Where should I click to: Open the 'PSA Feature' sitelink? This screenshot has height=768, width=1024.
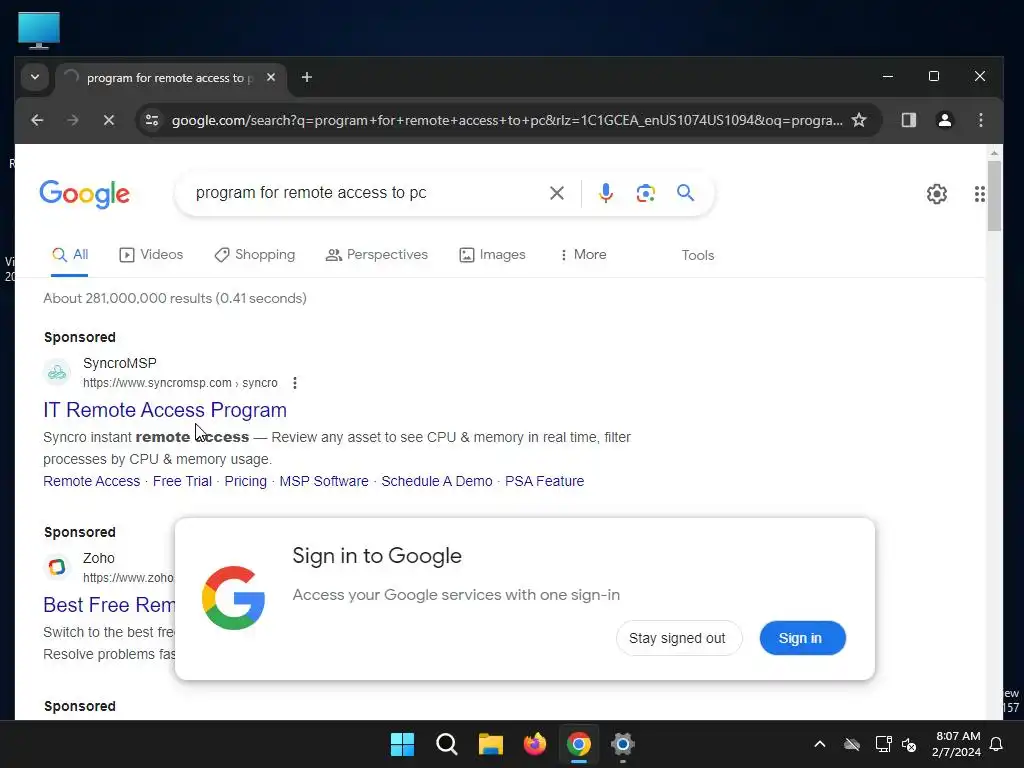click(545, 481)
